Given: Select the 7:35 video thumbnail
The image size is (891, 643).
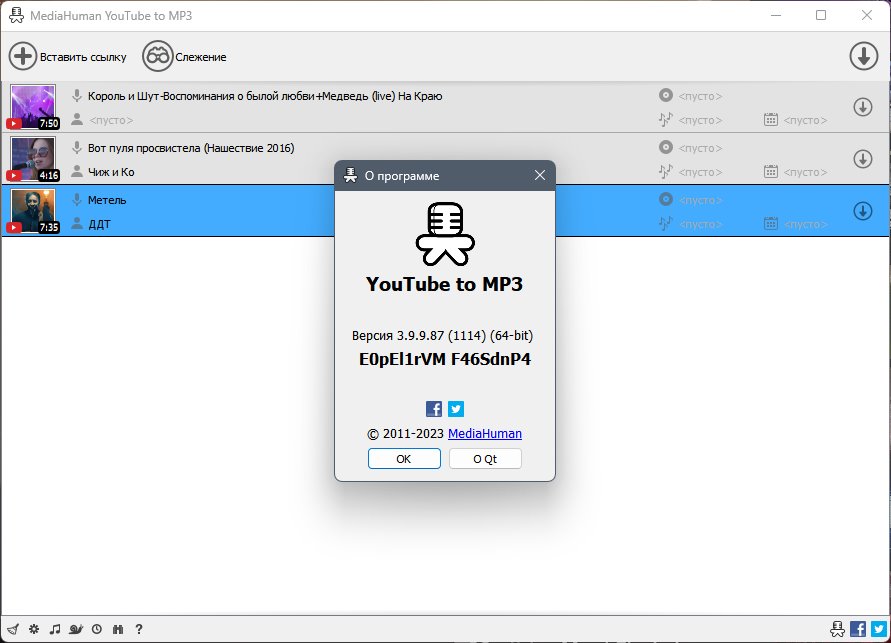Looking at the screenshot, I should [34, 211].
